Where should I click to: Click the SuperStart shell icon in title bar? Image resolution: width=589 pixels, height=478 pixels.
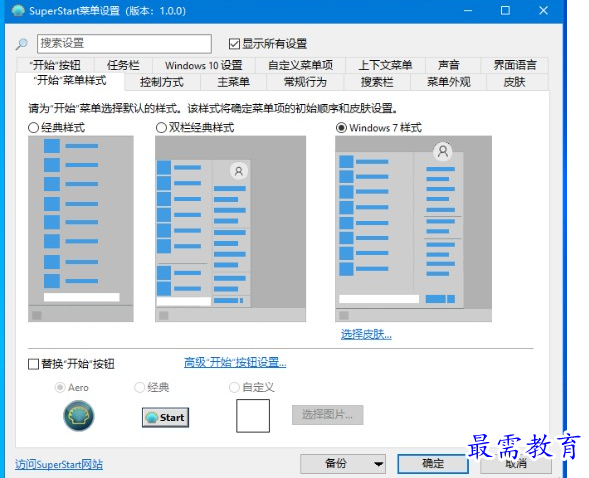pos(18,11)
